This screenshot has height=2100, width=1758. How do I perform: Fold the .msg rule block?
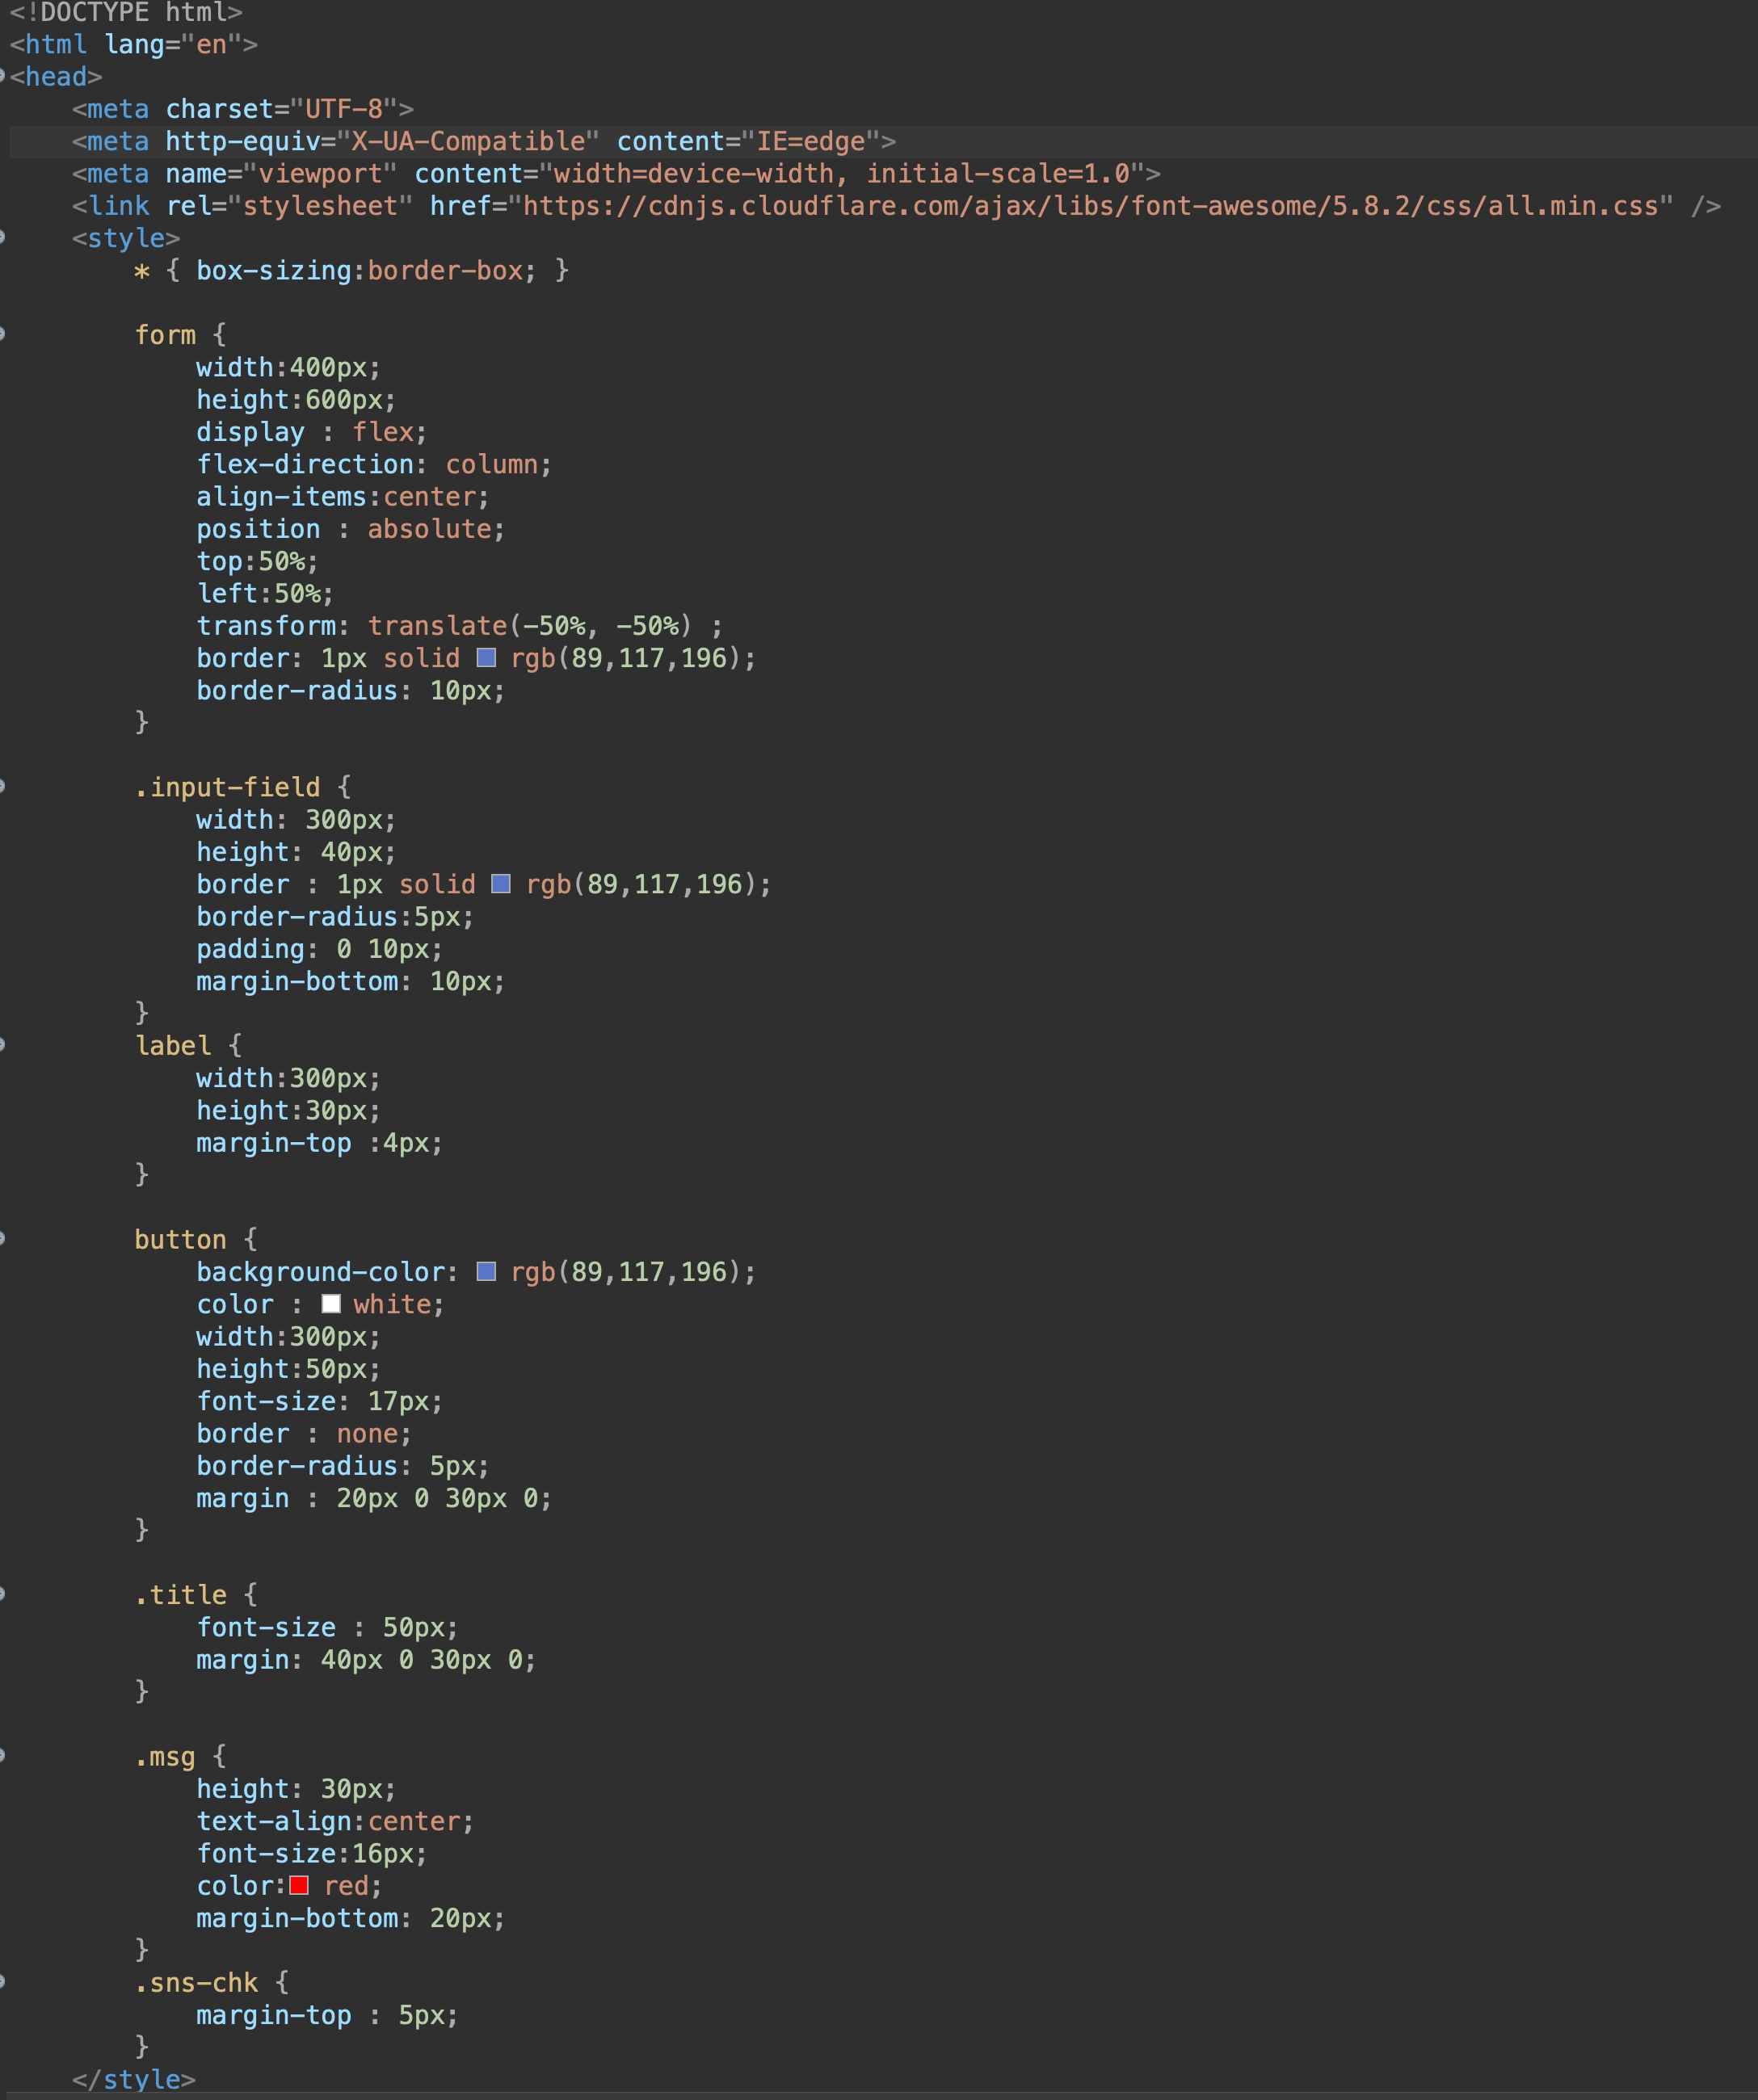(x=3, y=1756)
